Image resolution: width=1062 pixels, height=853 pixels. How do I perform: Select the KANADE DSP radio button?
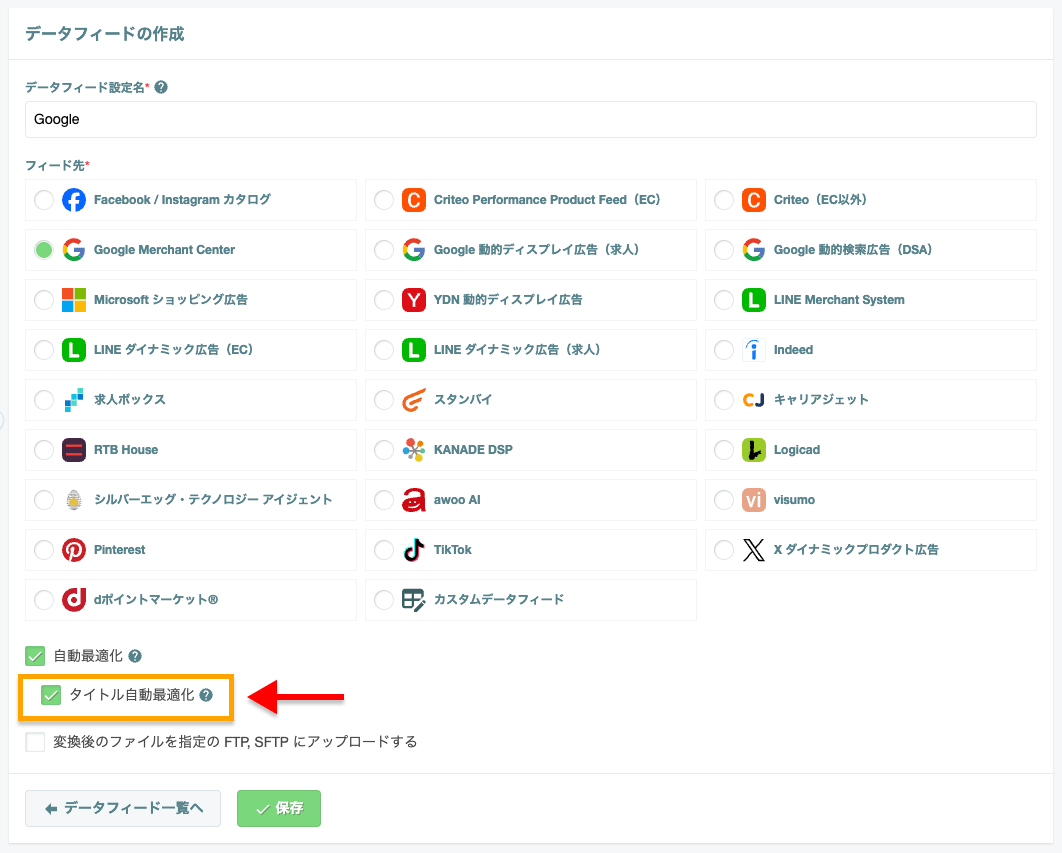[384, 450]
